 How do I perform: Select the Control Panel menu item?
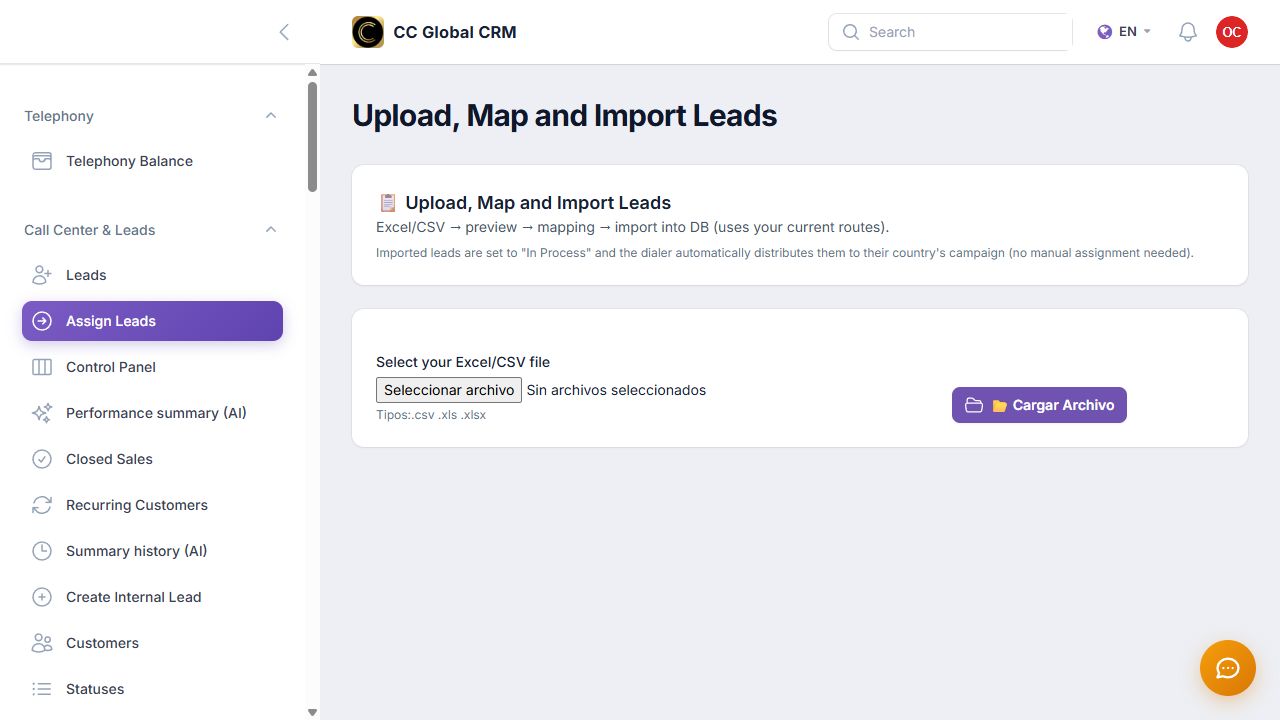(x=152, y=367)
